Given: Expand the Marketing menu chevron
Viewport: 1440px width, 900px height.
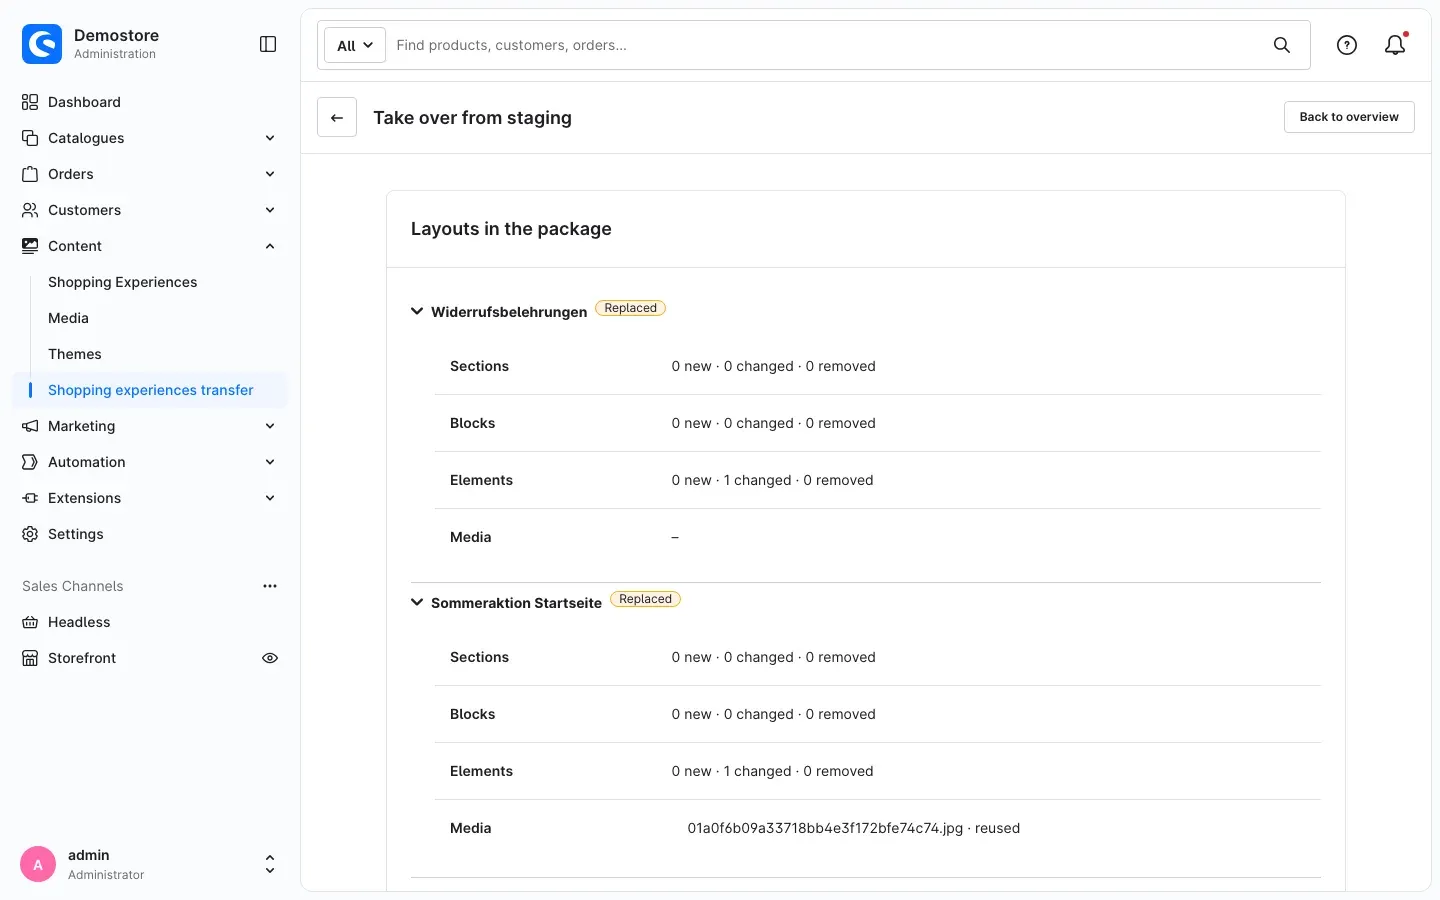Looking at the screenshot, I should coord(270,426).
